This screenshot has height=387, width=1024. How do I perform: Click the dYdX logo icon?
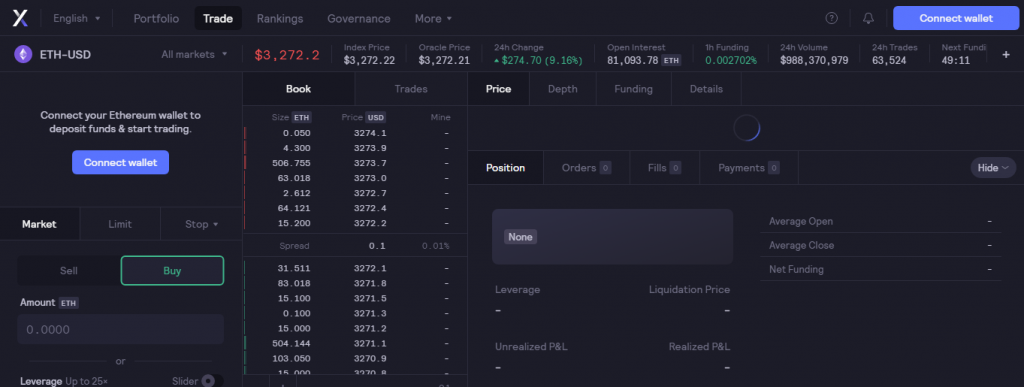pyautogui.click(x=20, y=18)
